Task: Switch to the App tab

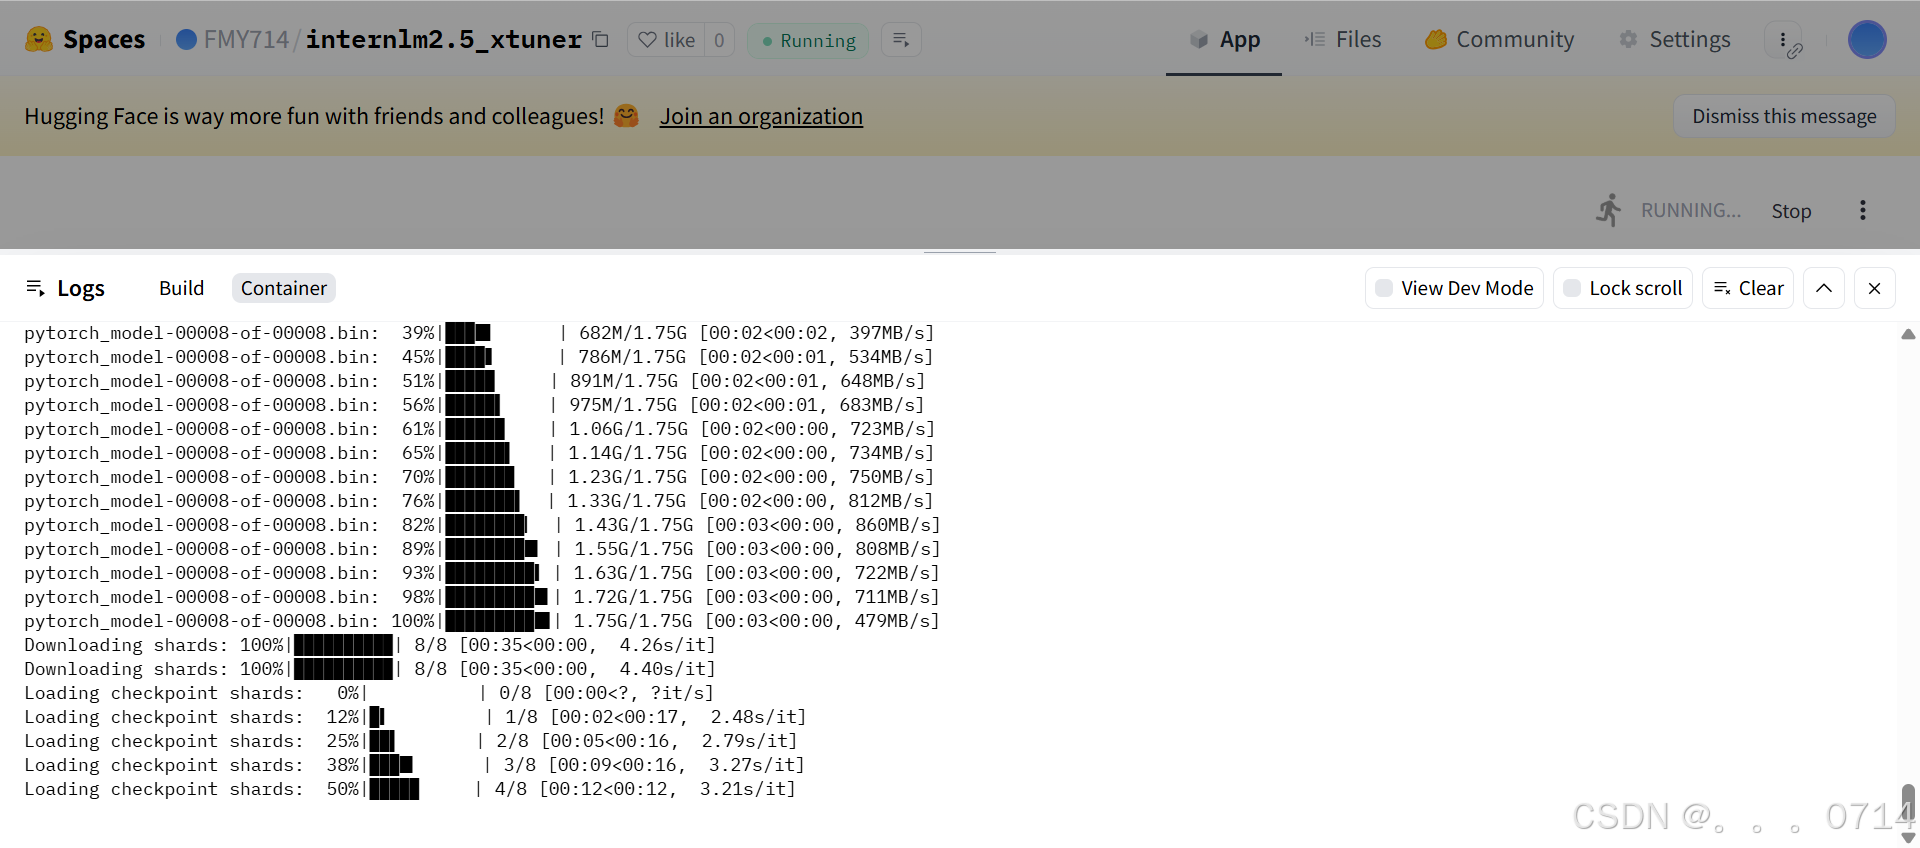Action: click(1224, 40)
